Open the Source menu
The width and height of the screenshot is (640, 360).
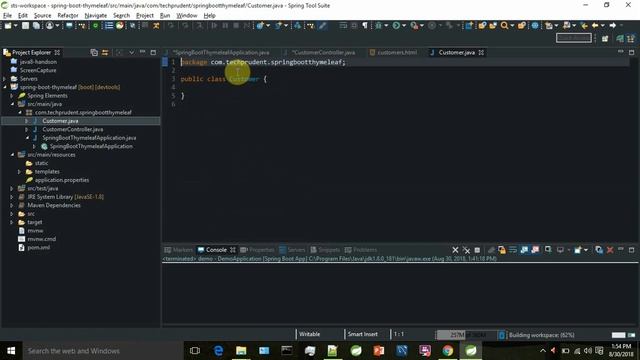42,16
